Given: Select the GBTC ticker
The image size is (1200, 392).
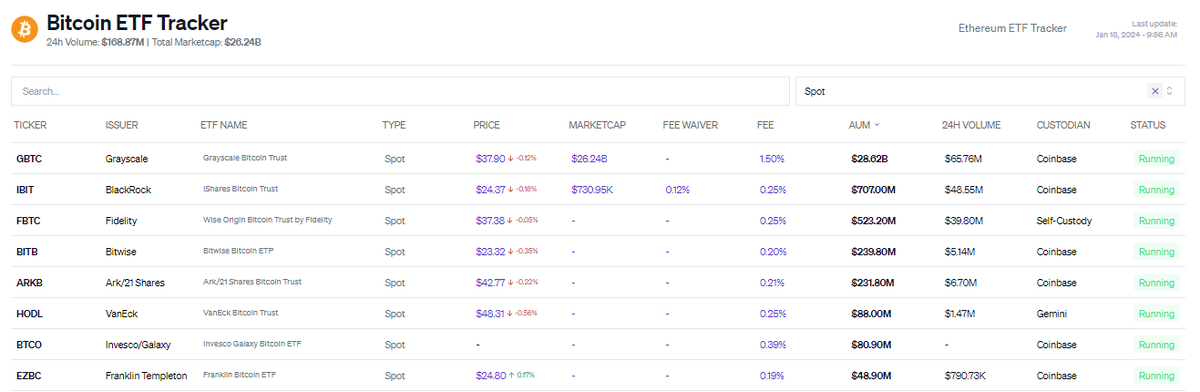Looking at the screenshot, I should click(x=29, y=159).
